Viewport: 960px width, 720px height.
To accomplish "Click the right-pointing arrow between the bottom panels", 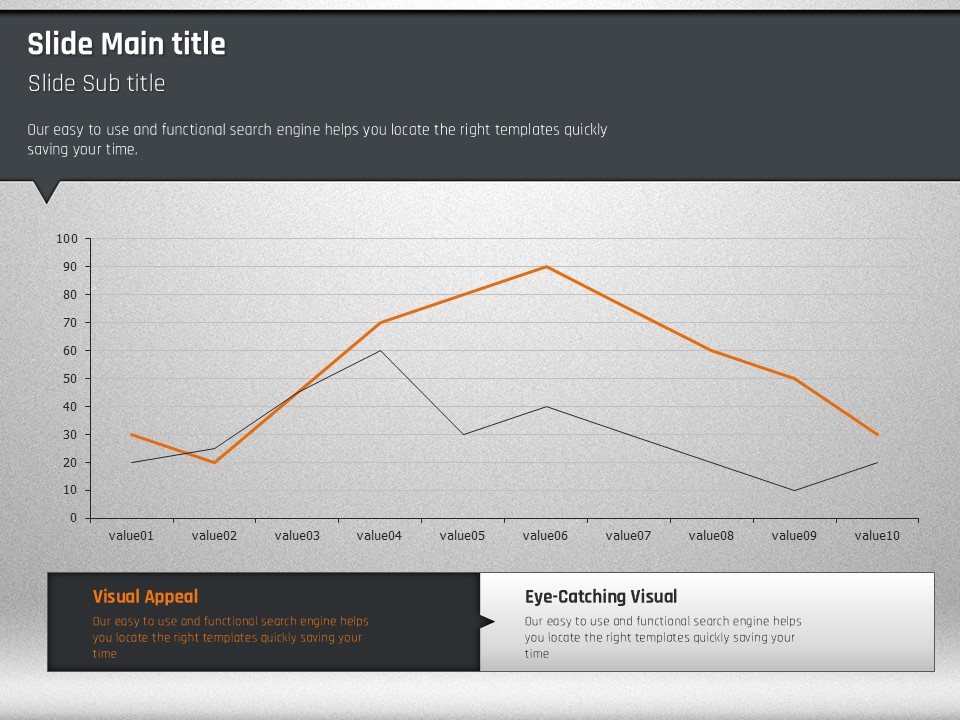I will [486, 622].
